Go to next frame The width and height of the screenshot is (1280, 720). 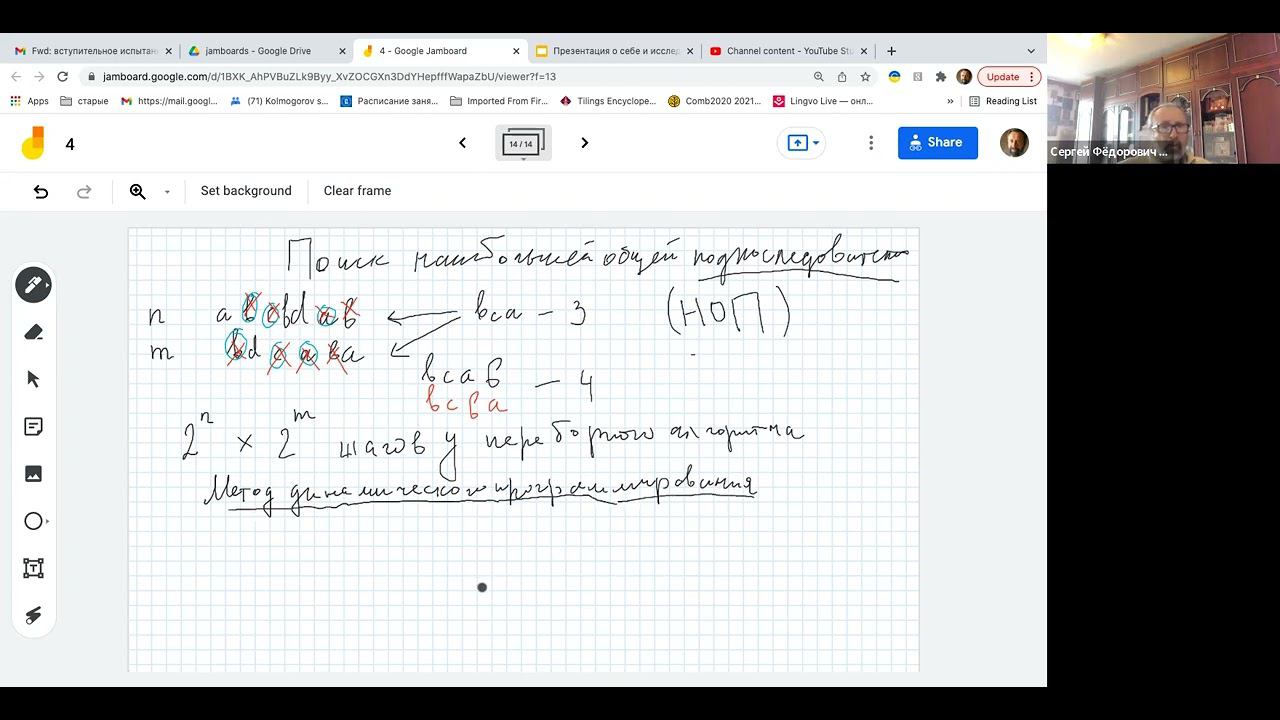tap(585, 143)
